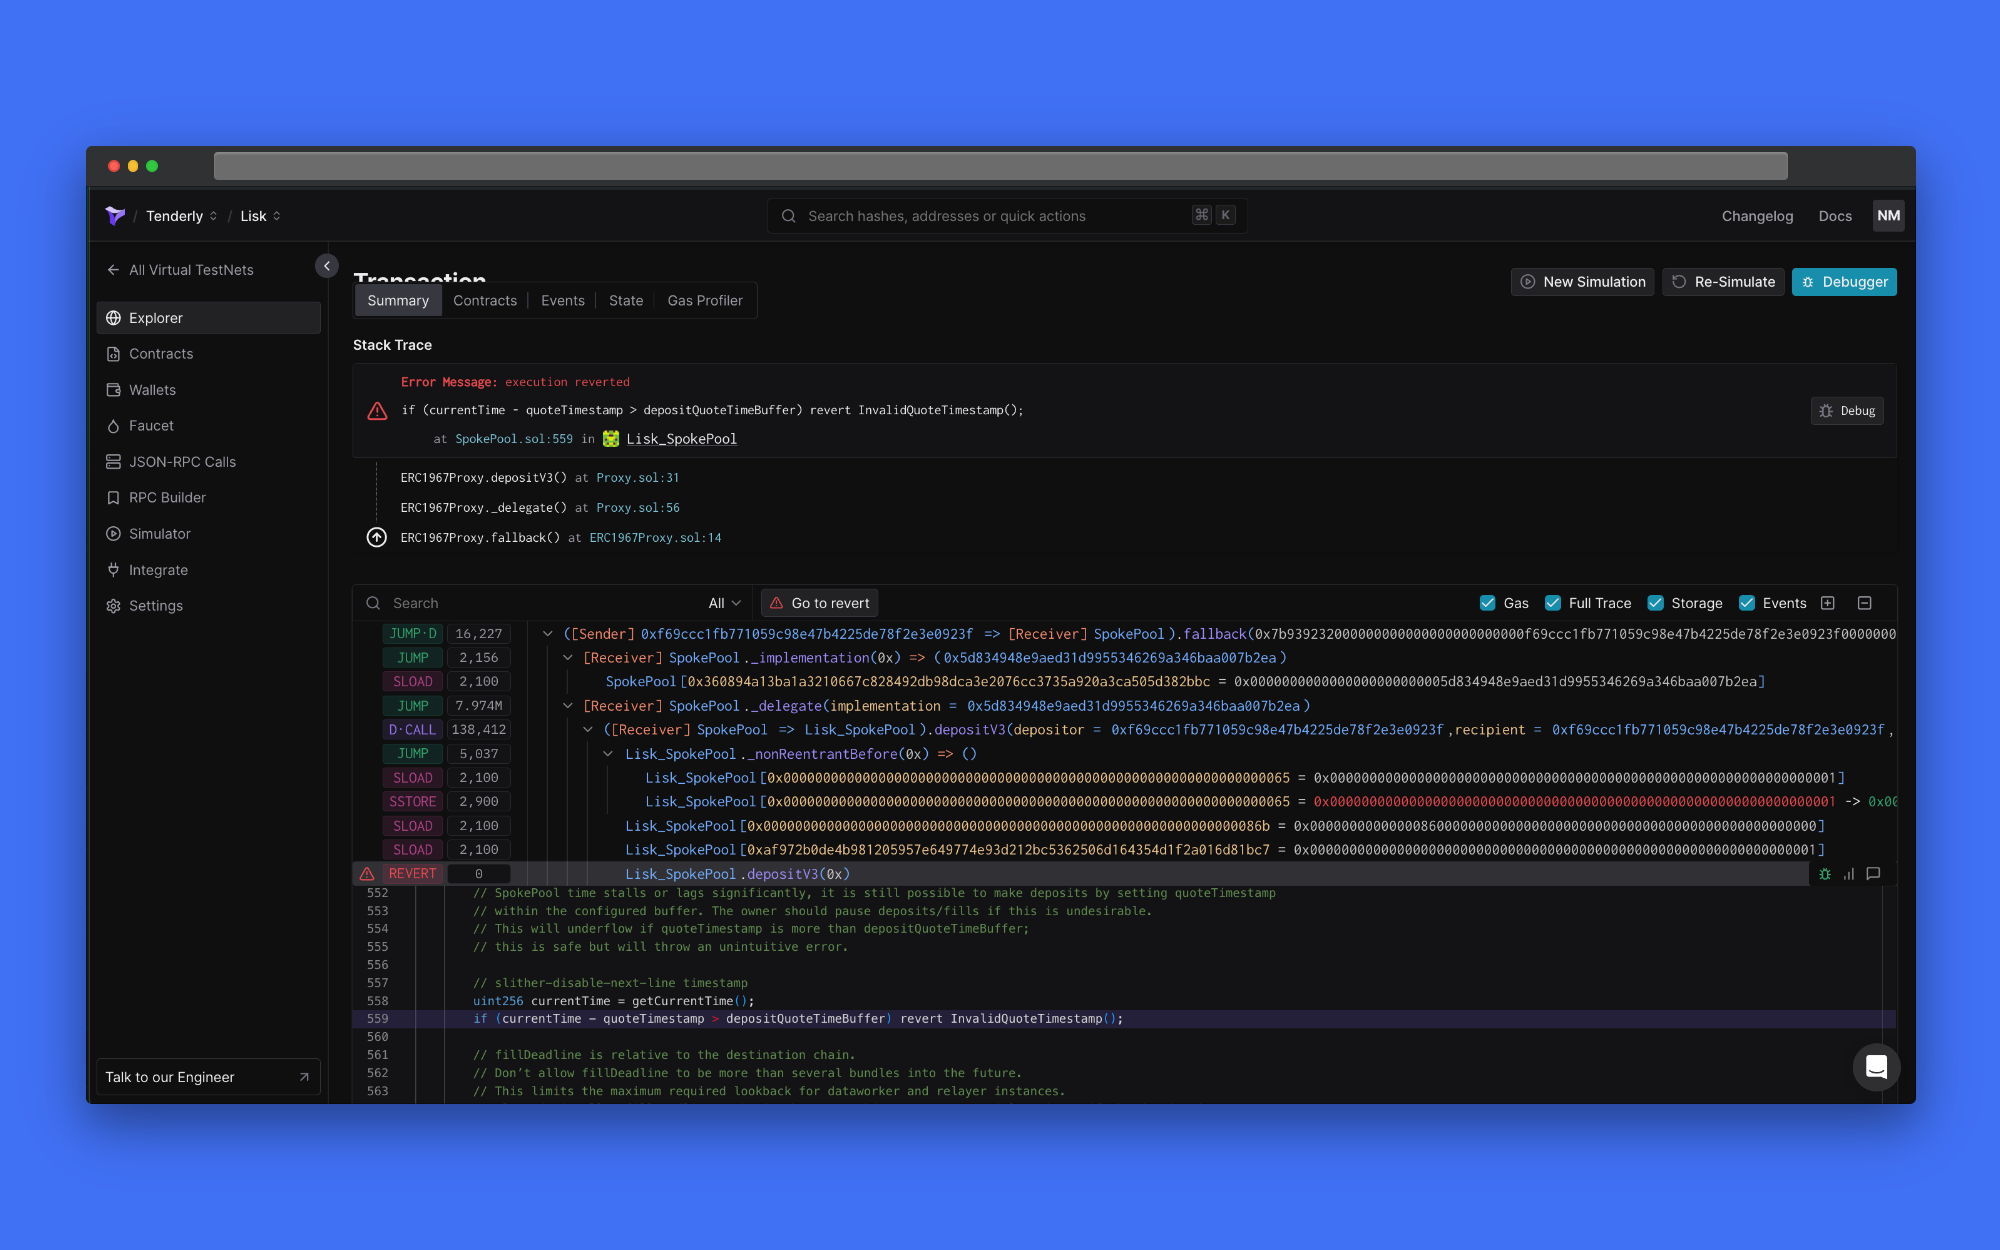Click the Go to revert button
The image size is (2000, 1250).
pyautogui.click(x=819, y=603)
